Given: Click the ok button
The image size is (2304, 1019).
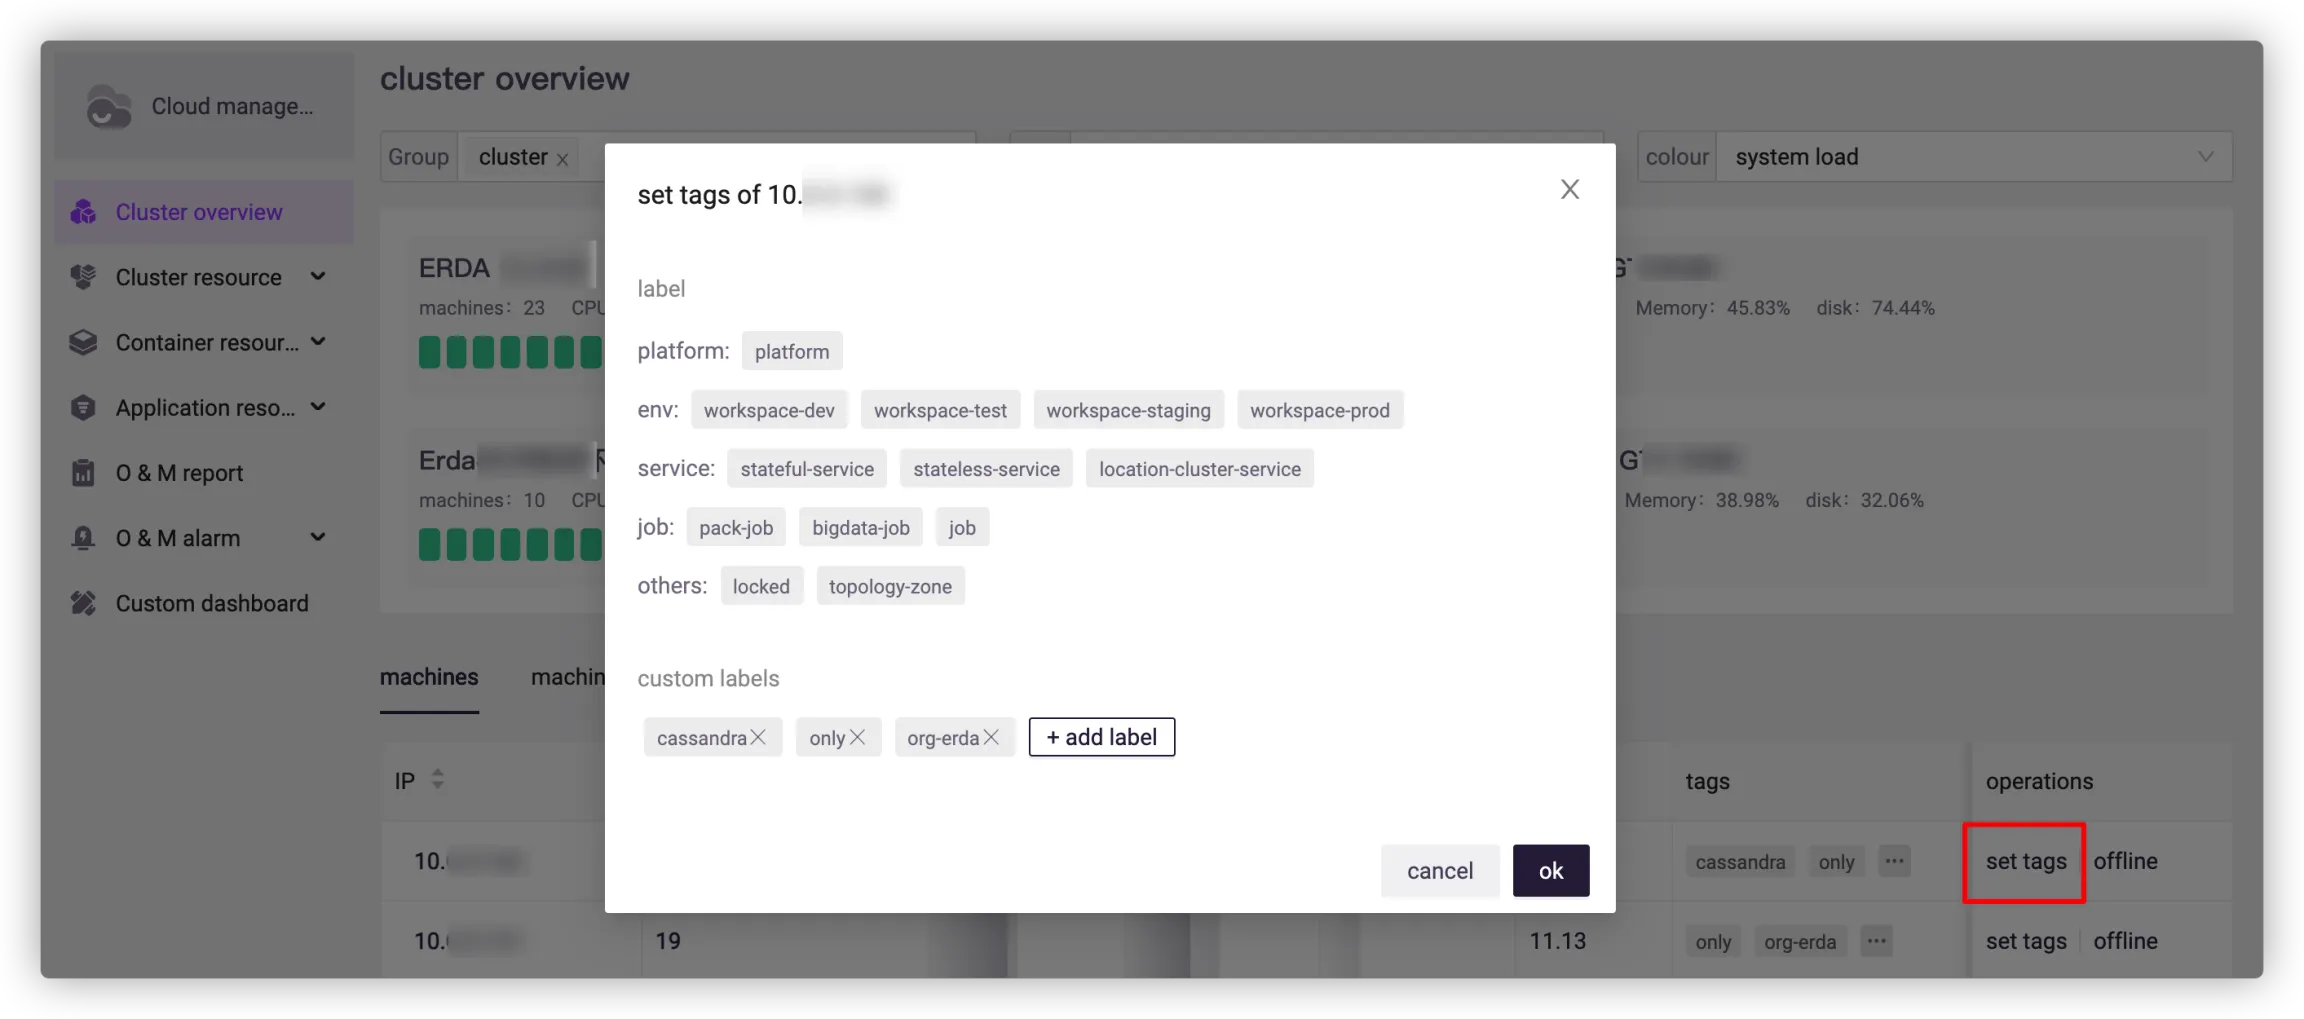Looking at the screenshot, I should [1550, 871].
